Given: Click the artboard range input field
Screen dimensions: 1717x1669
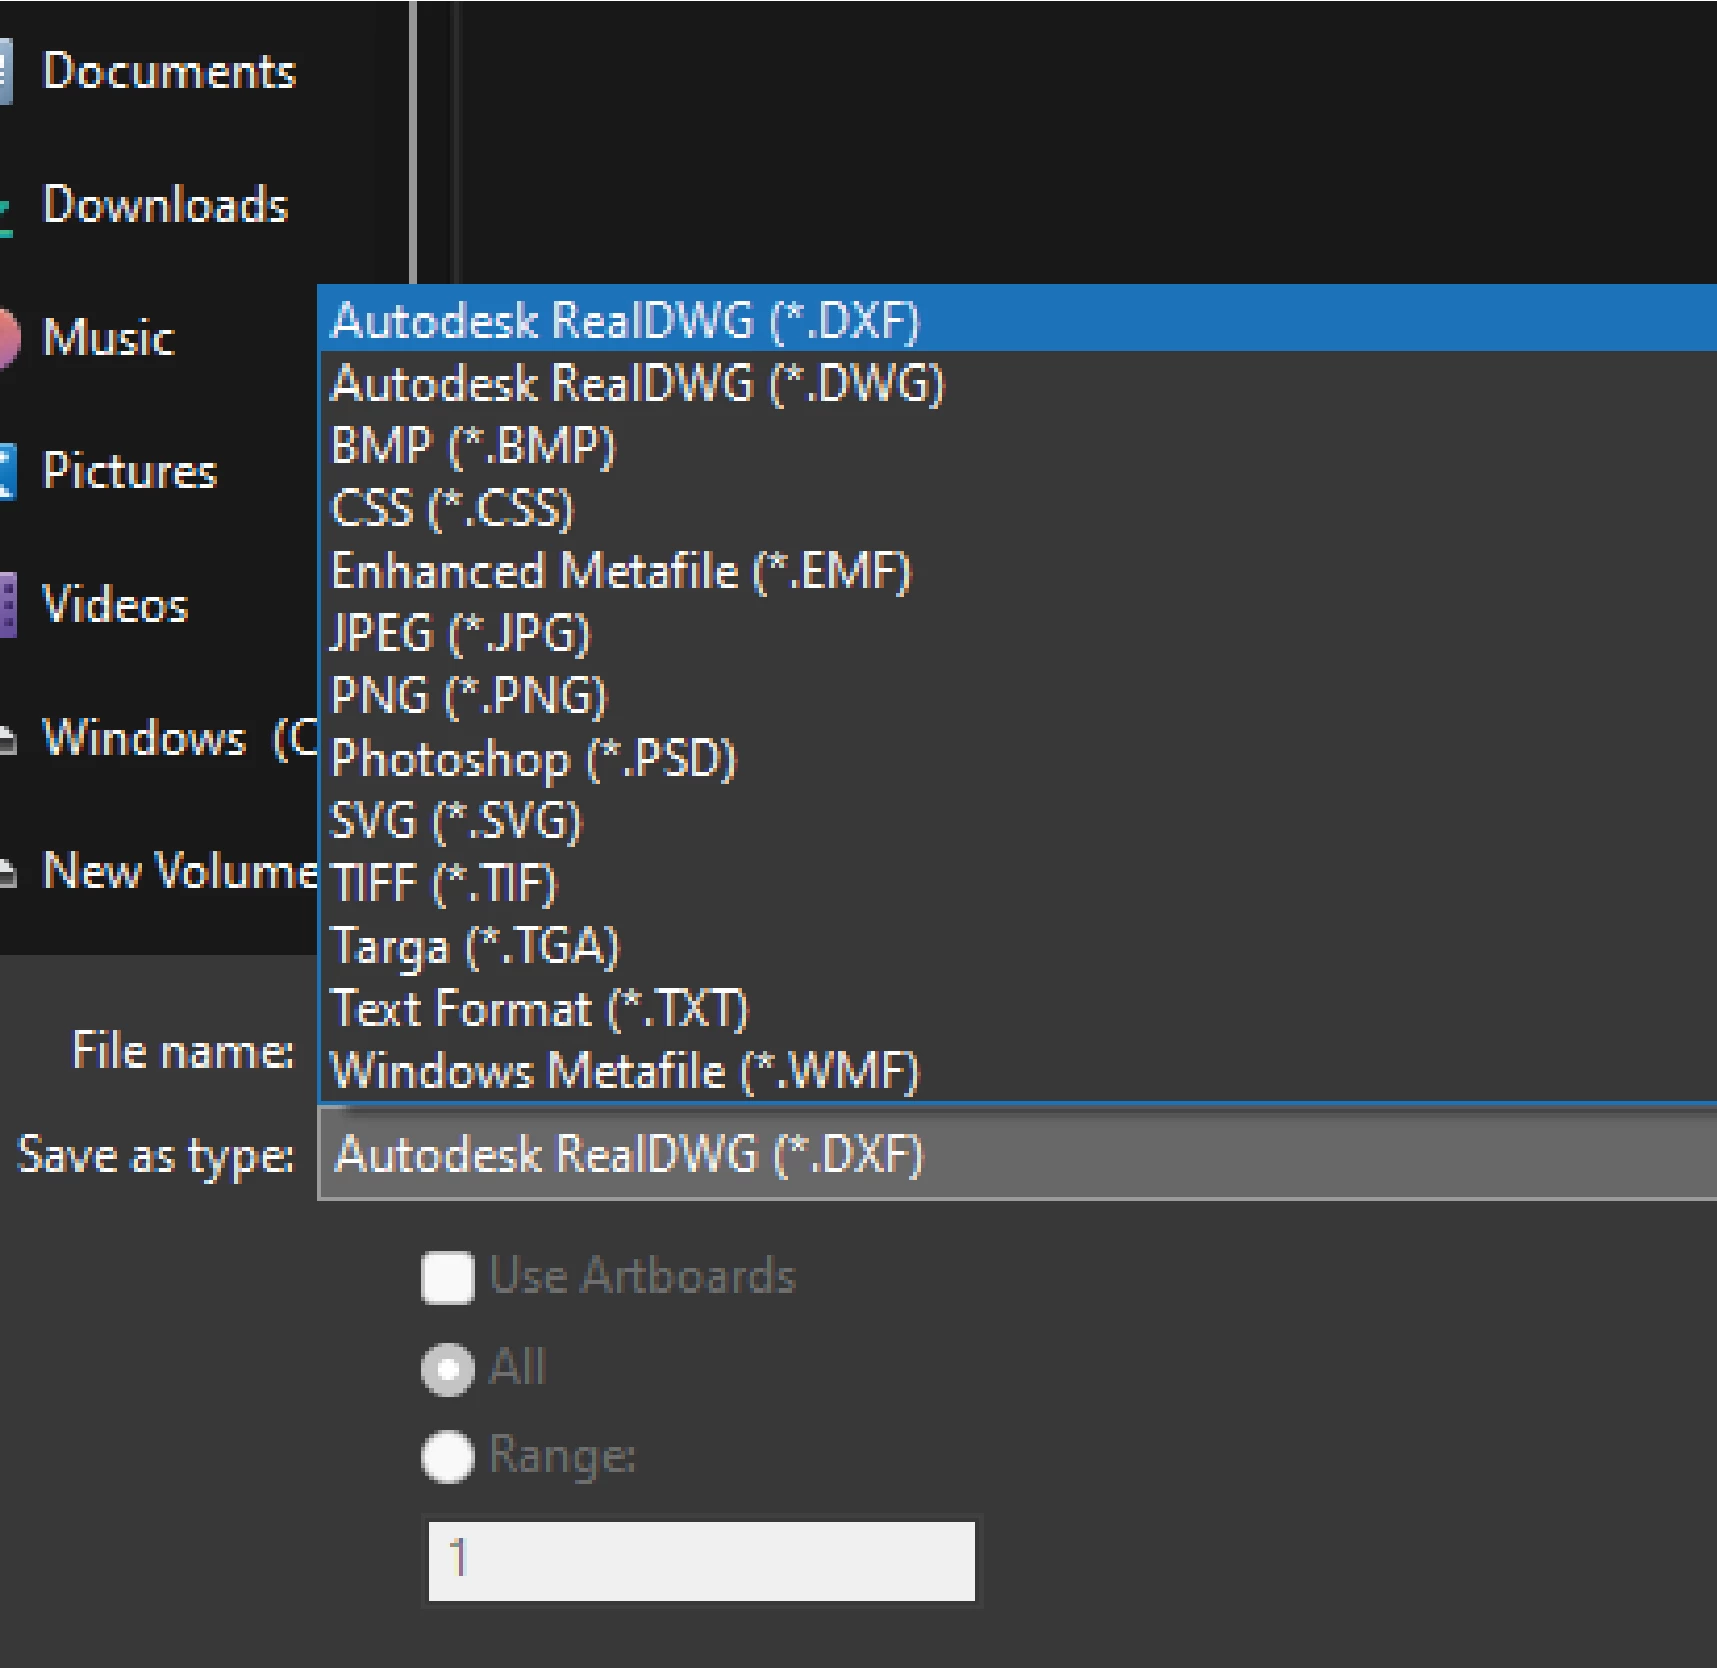Looking at the screenshot, I should [x=701, y=1561].
